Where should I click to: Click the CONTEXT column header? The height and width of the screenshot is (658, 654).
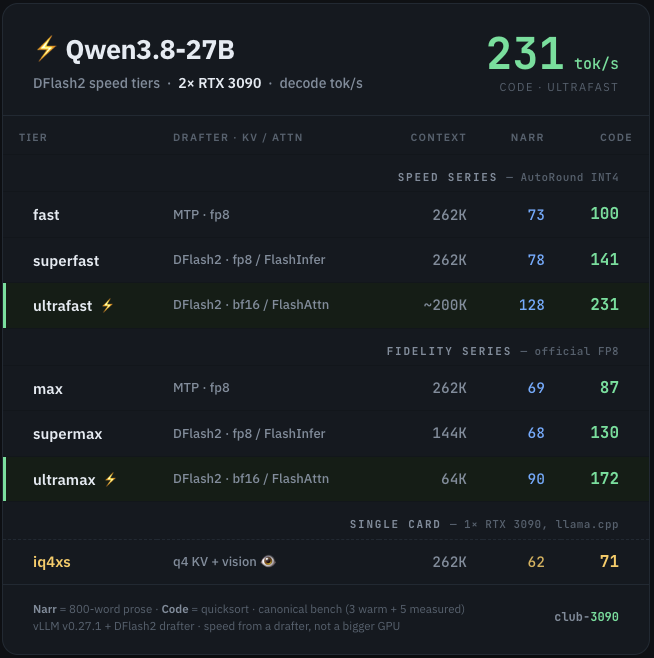438,137
